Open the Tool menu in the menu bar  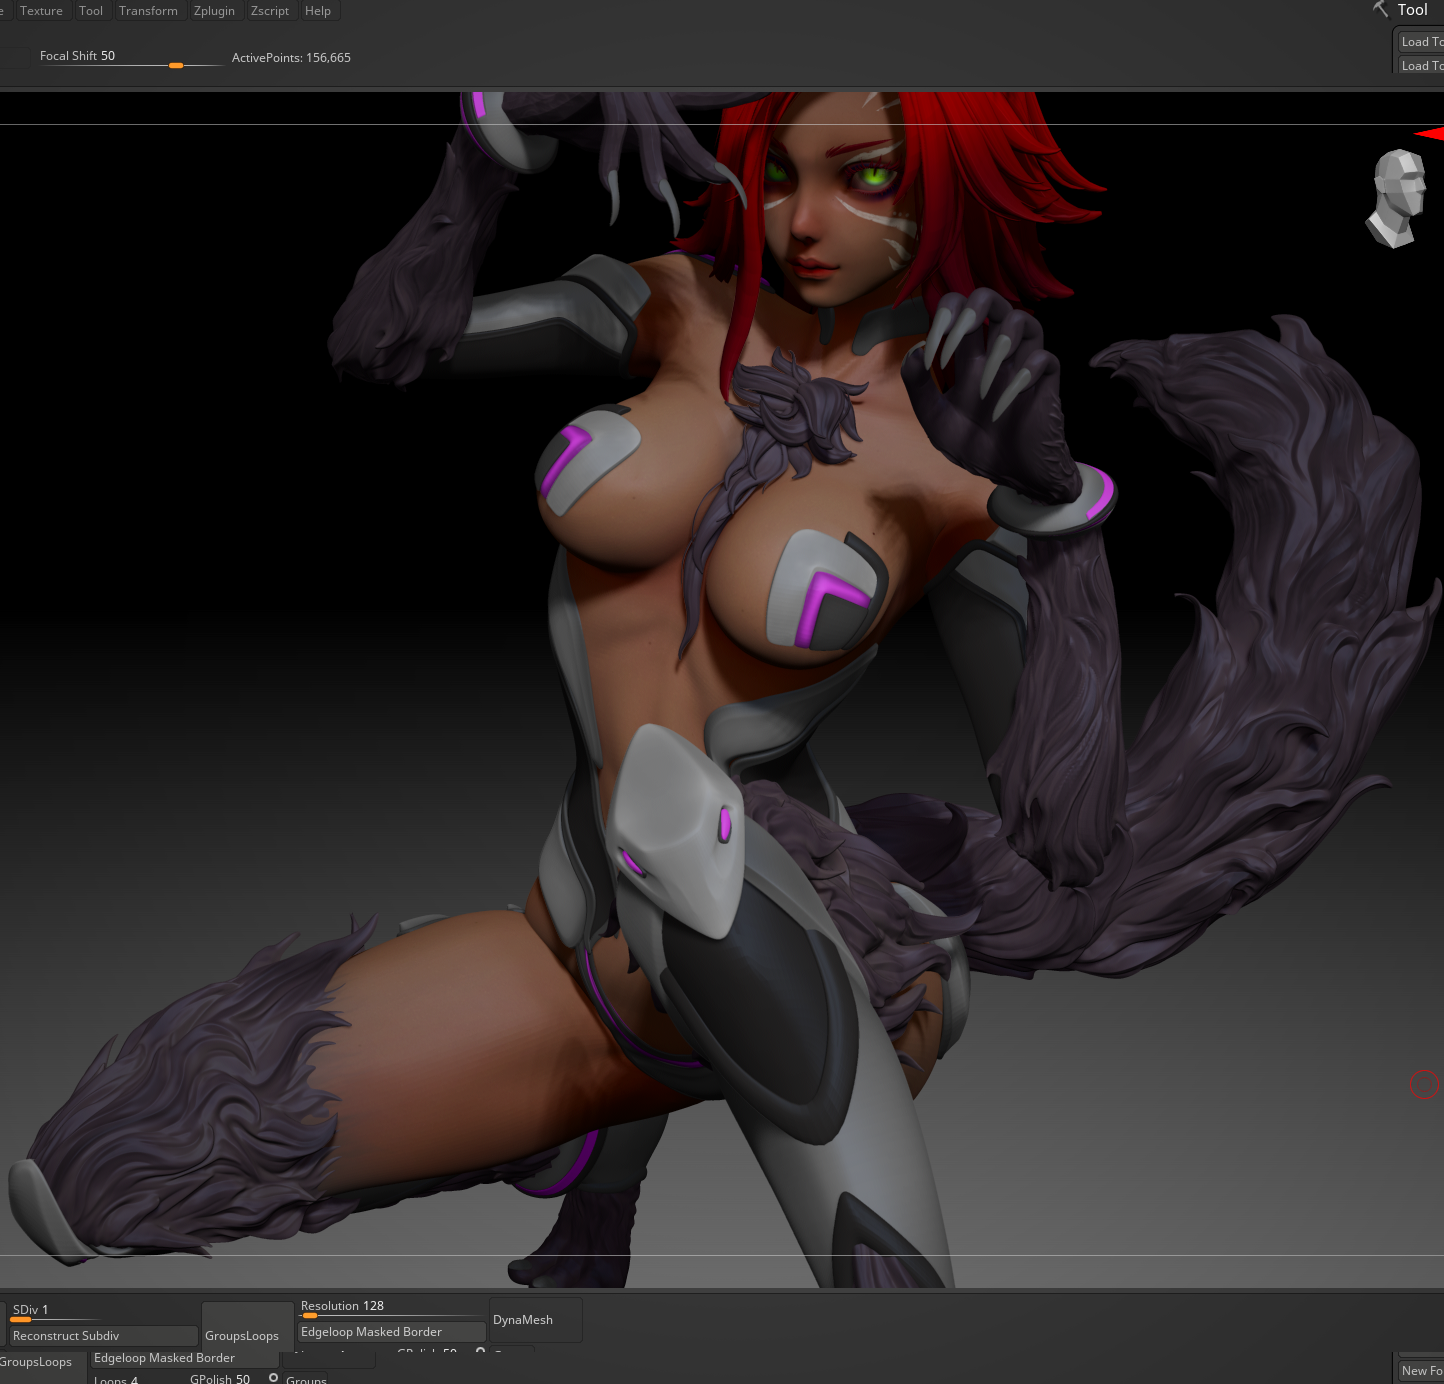pyautogui.click(x=91, y=11)
